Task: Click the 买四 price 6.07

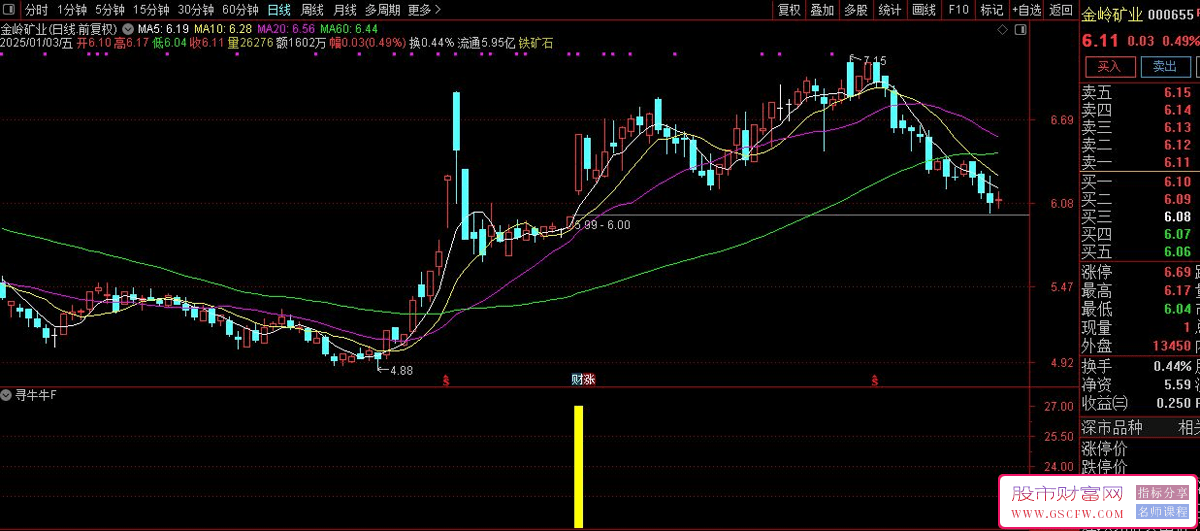Action: (x=1177, y=234)
